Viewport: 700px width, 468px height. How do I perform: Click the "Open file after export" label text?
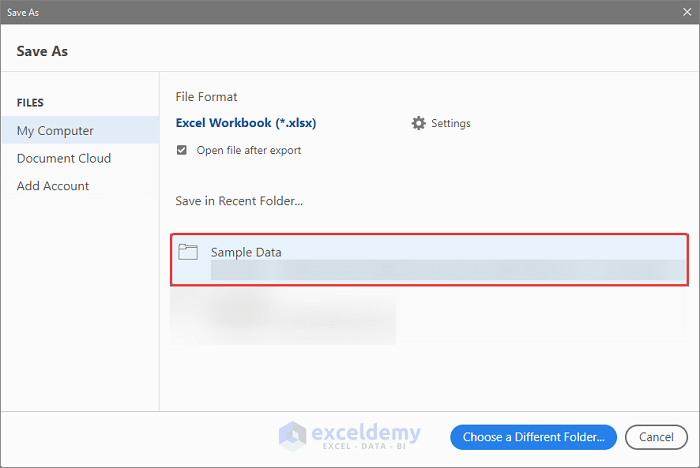coord(249,150)
